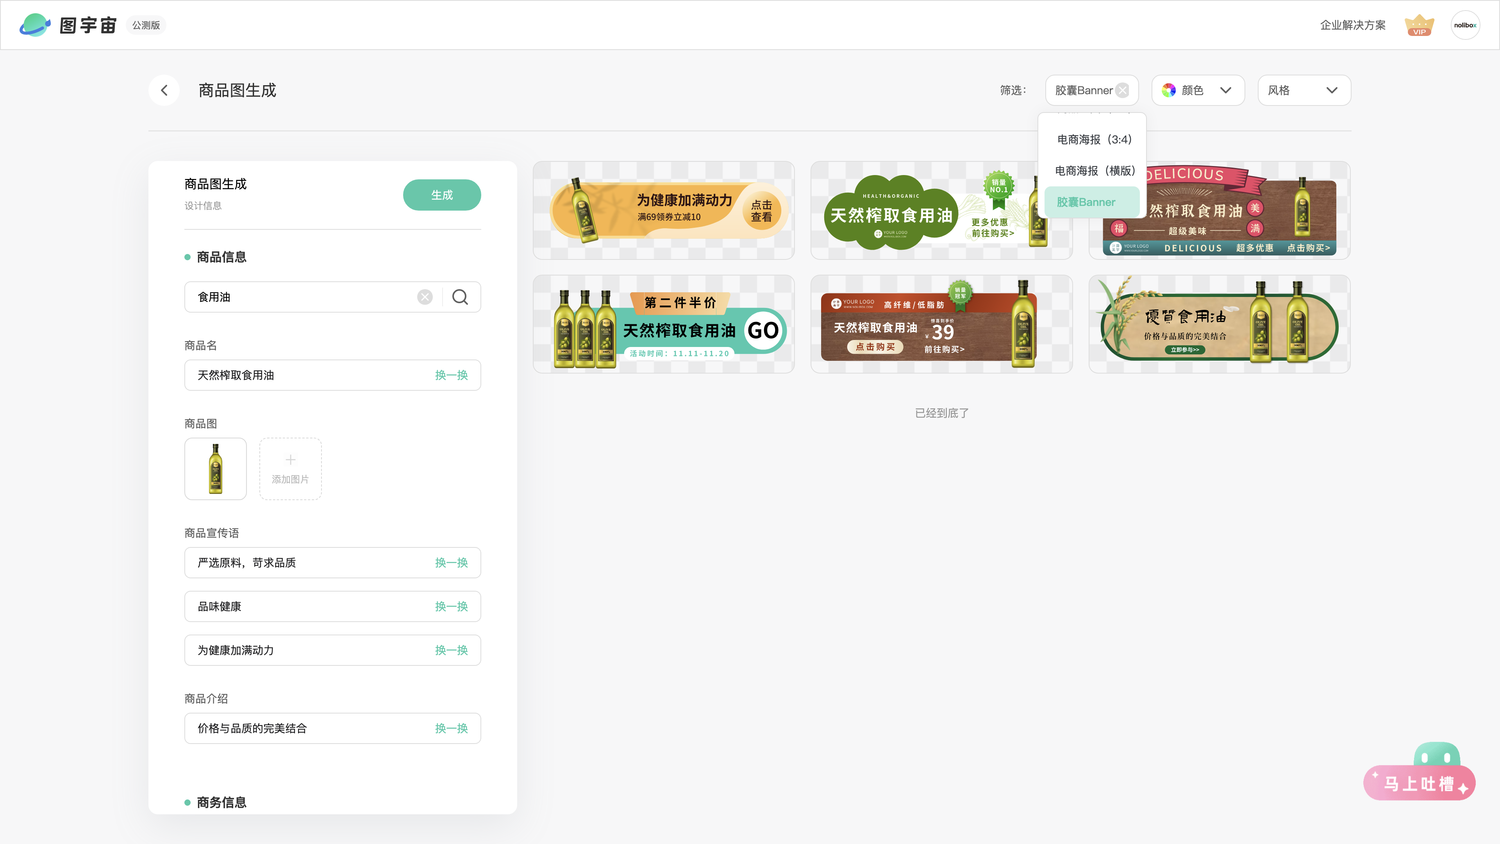The image size is (1500, 844).
Task: Click 换一换 next to 严选原料，苛求品质
Action: 451,563
